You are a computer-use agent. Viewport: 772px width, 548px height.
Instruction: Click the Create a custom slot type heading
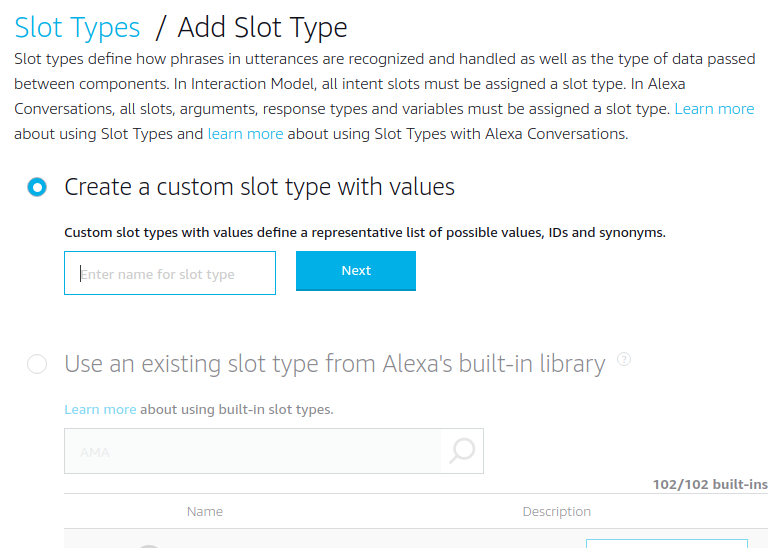tap(259, 187)
